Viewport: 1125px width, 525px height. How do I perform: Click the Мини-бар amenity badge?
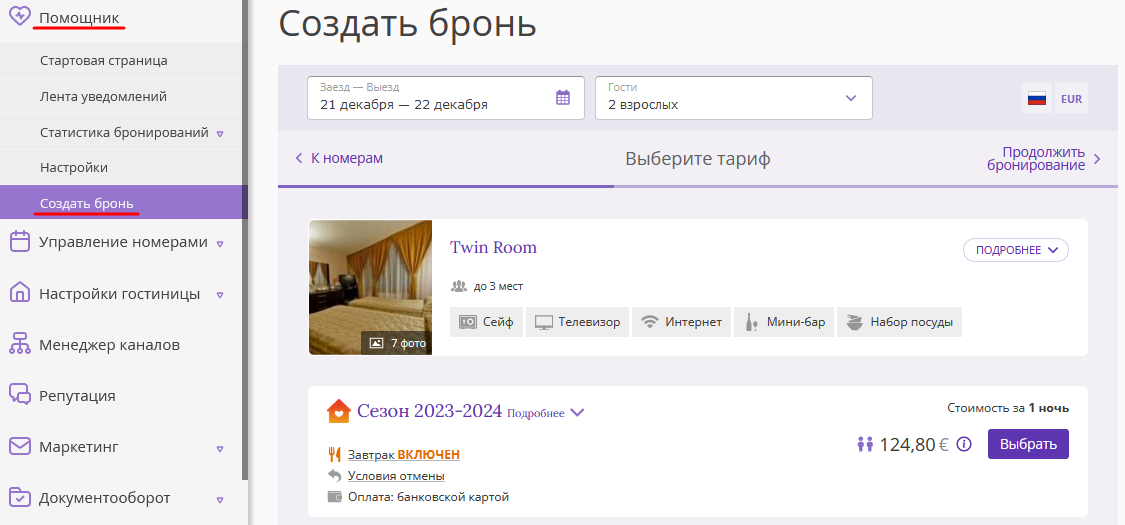(x=784, y=322)
